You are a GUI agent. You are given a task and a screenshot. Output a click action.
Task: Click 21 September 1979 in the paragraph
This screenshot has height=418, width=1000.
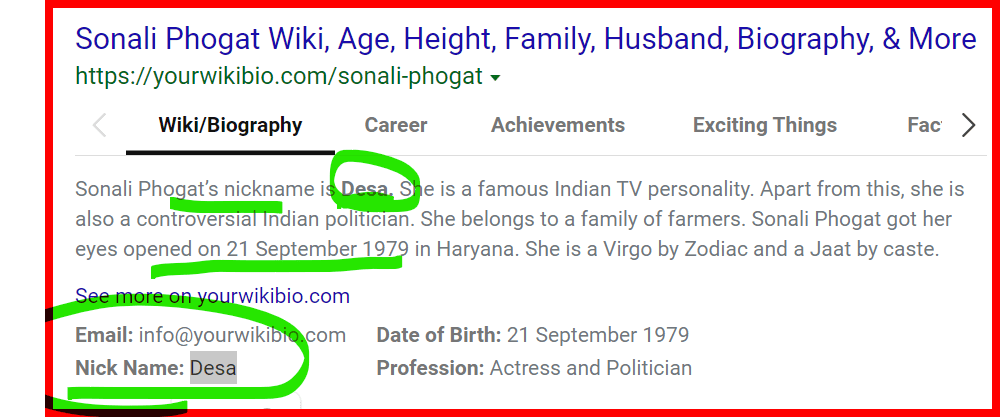(x=317, y=247)
